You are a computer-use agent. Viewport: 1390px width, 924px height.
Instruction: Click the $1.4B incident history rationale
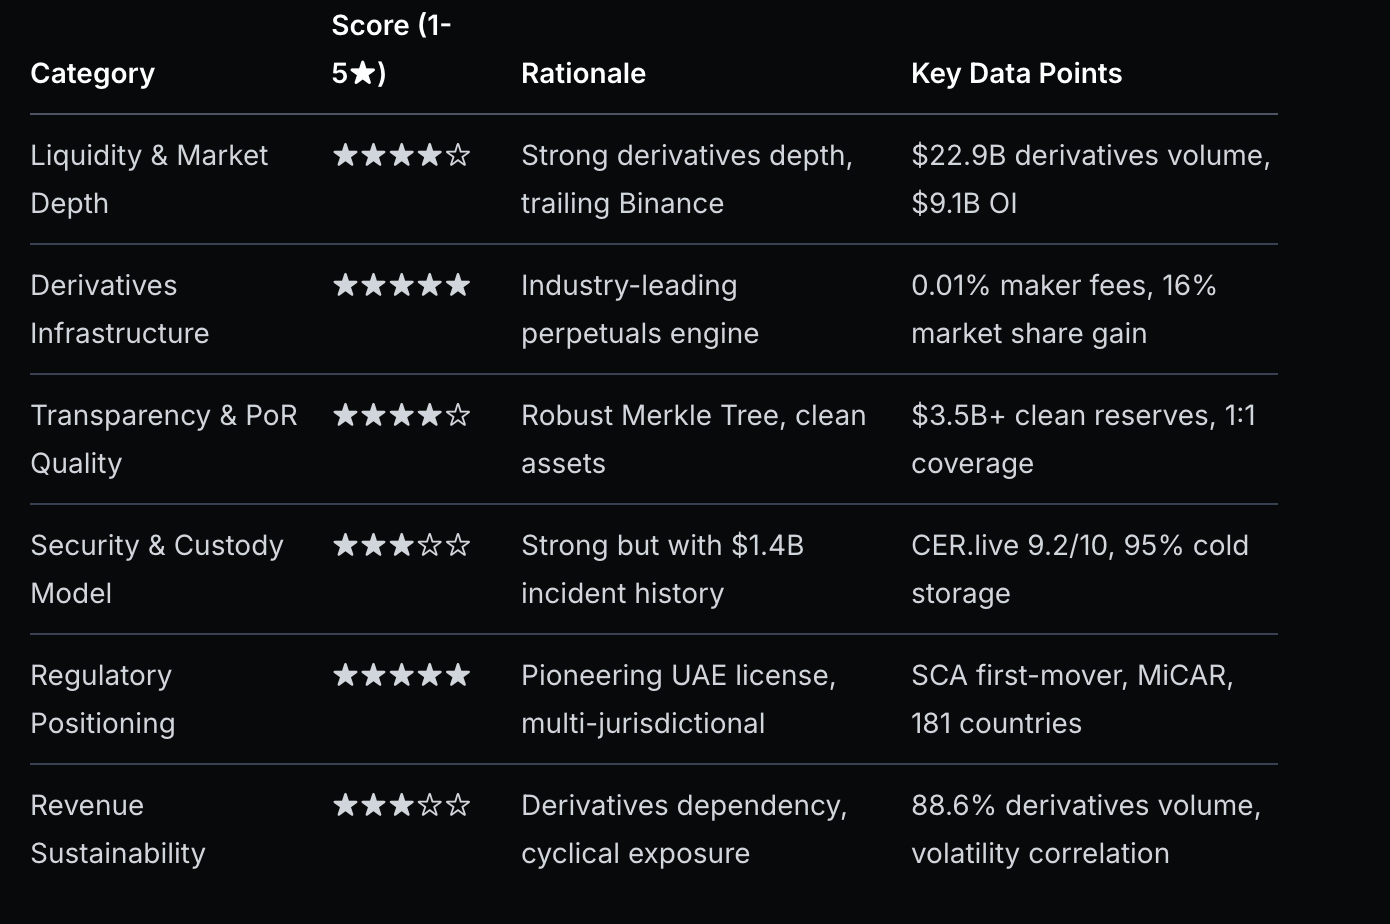tap(662, 569)
